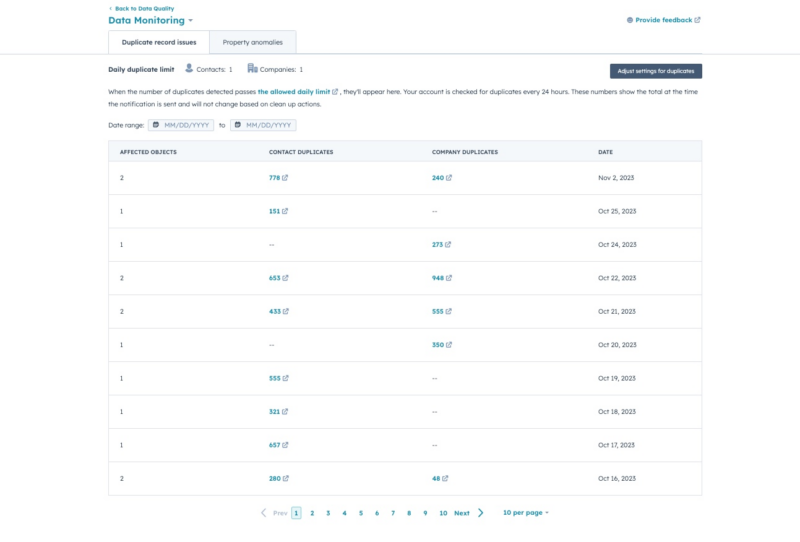Screen dimensions: 800x542
Task: Go to pagination page 2
Action: [312, 513]
